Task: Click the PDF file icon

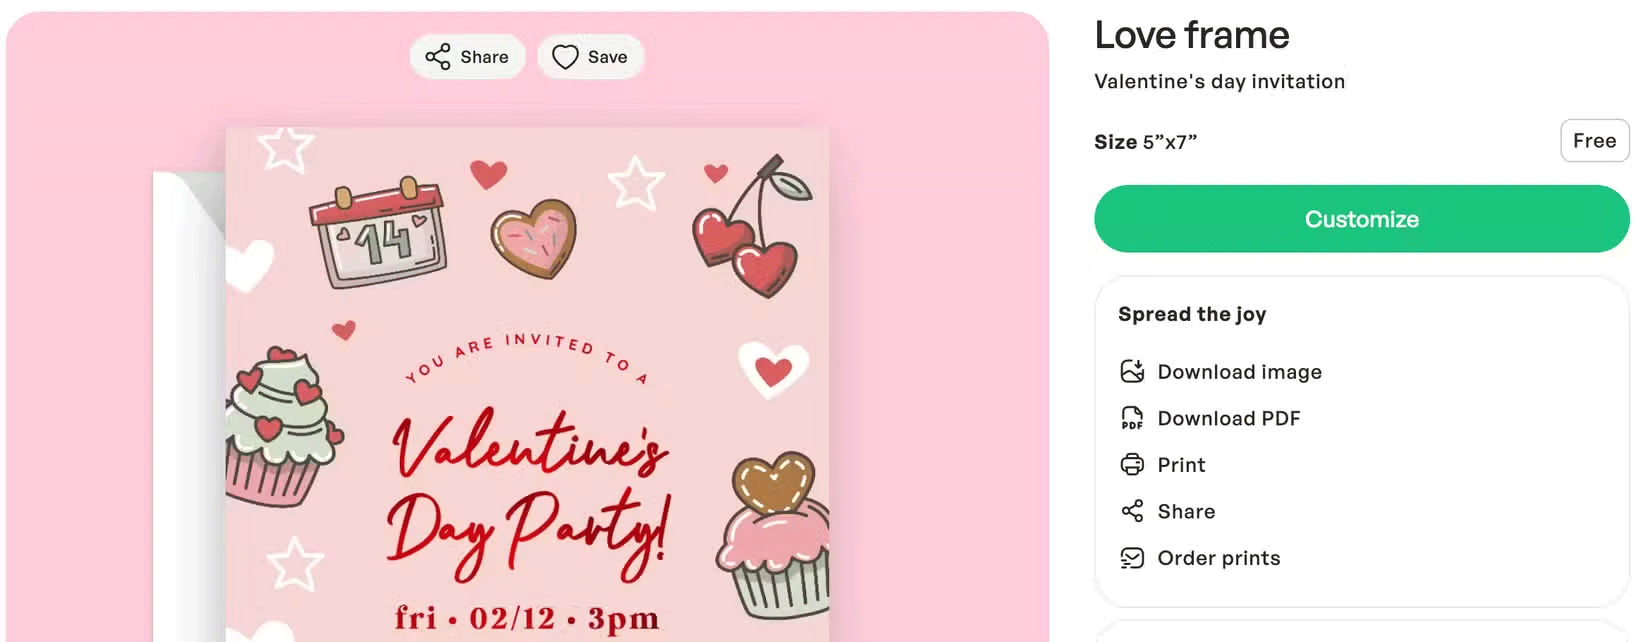Action: tap(1132, 418)
